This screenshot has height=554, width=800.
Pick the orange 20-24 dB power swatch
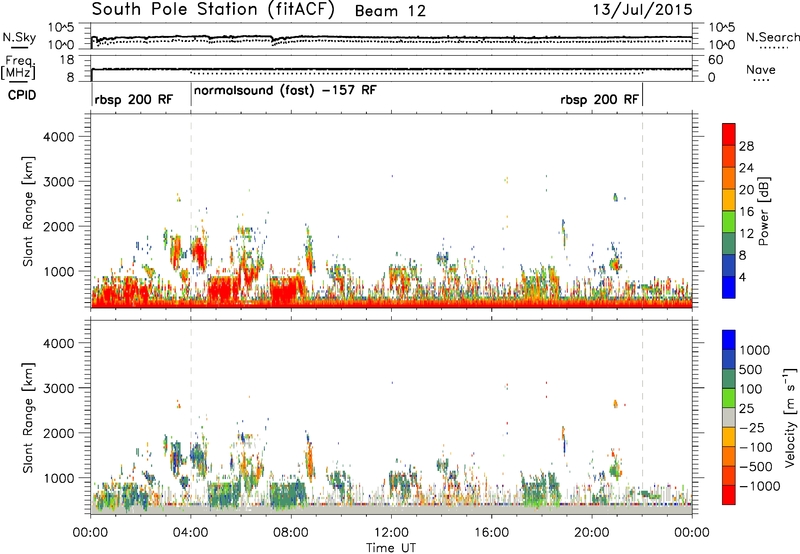tap(729, 178)
